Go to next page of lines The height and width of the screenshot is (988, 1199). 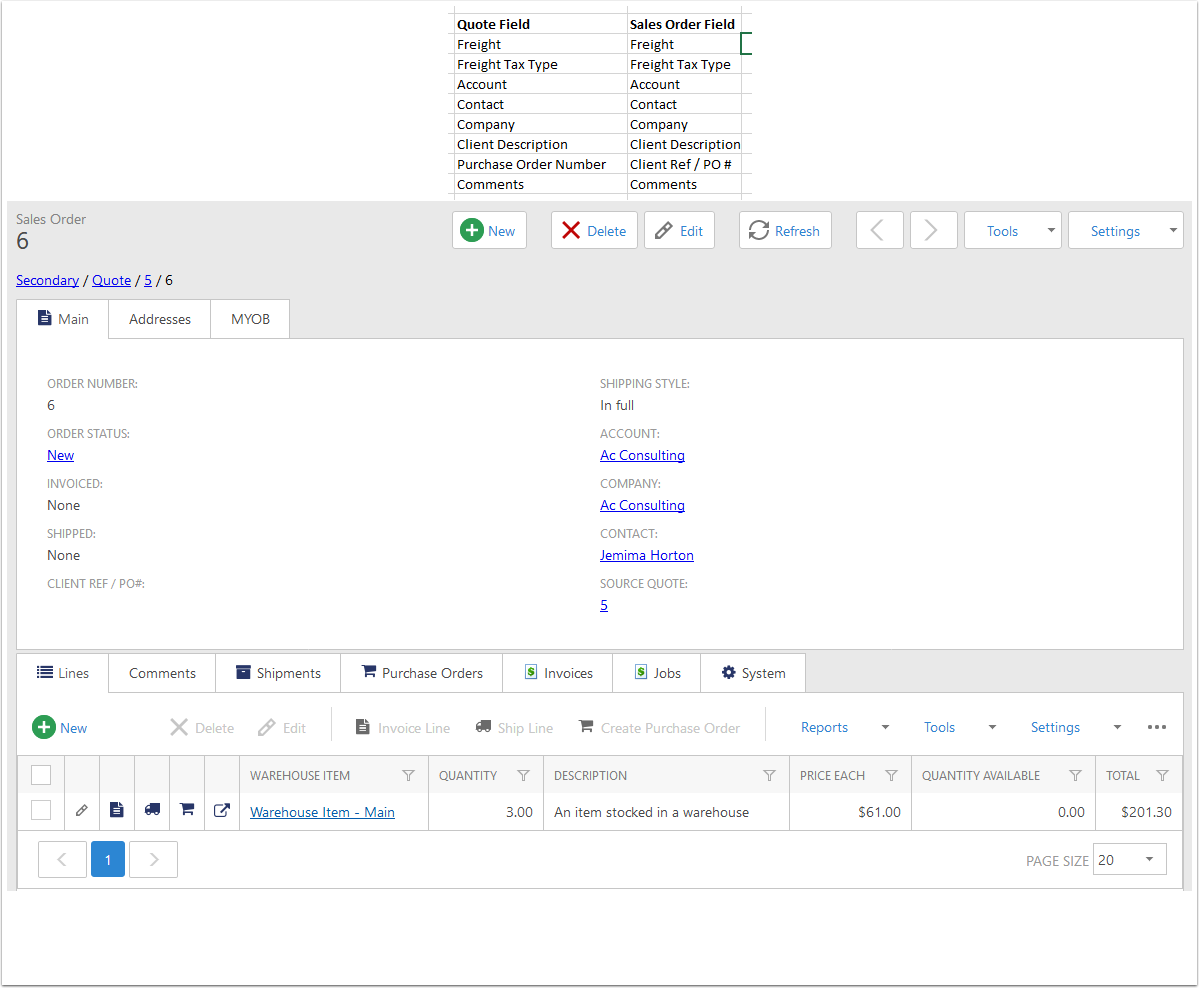click(154, 860)
